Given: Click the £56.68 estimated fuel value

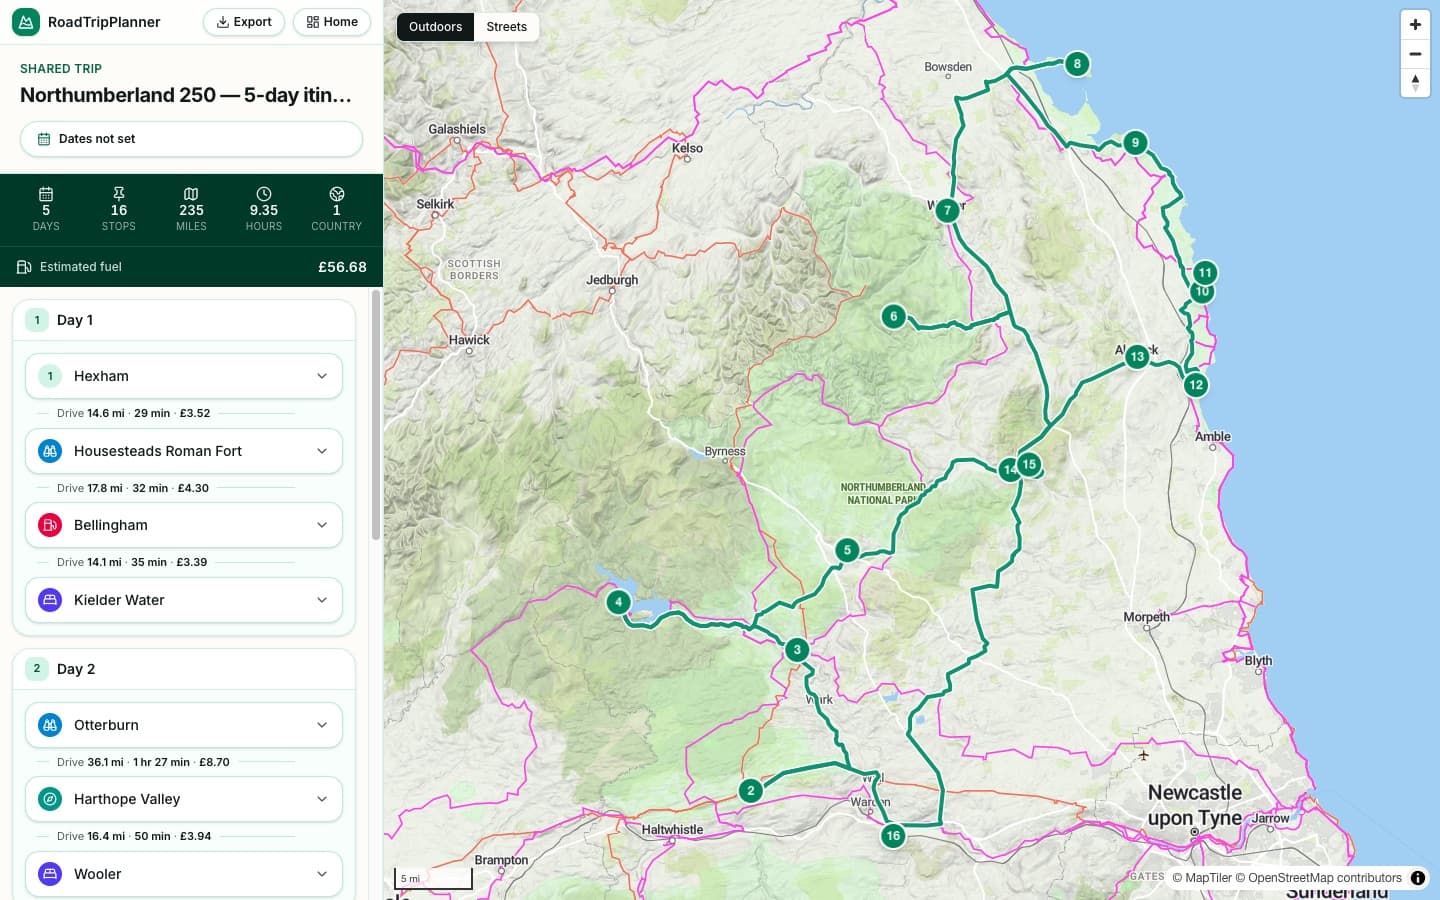Looking at the screenshot, I should tap(342, 267).
